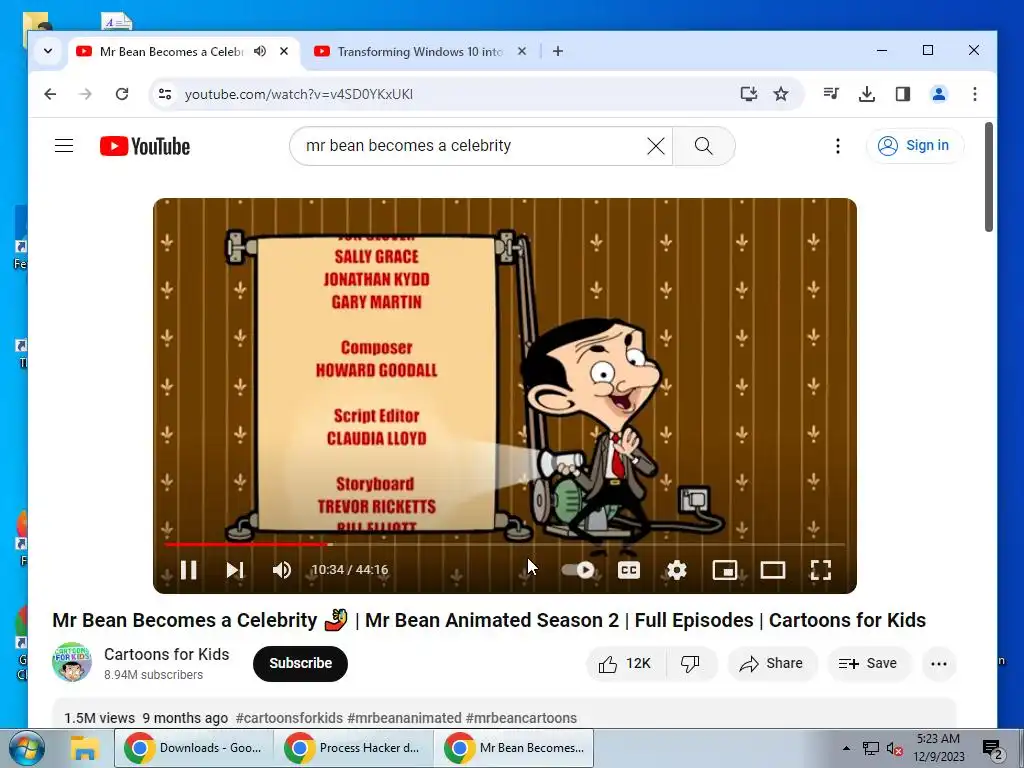The width and height of the screenshot is (1024, 768).
Task: Show hidden system tray icons
Action: (846, 748)
